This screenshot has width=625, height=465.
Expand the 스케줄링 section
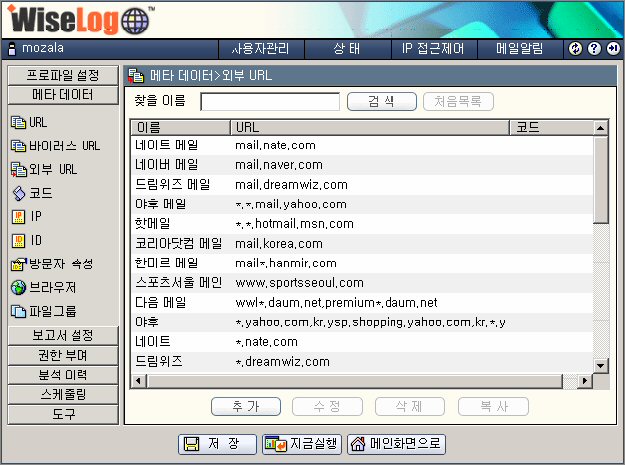click(62, 395)
